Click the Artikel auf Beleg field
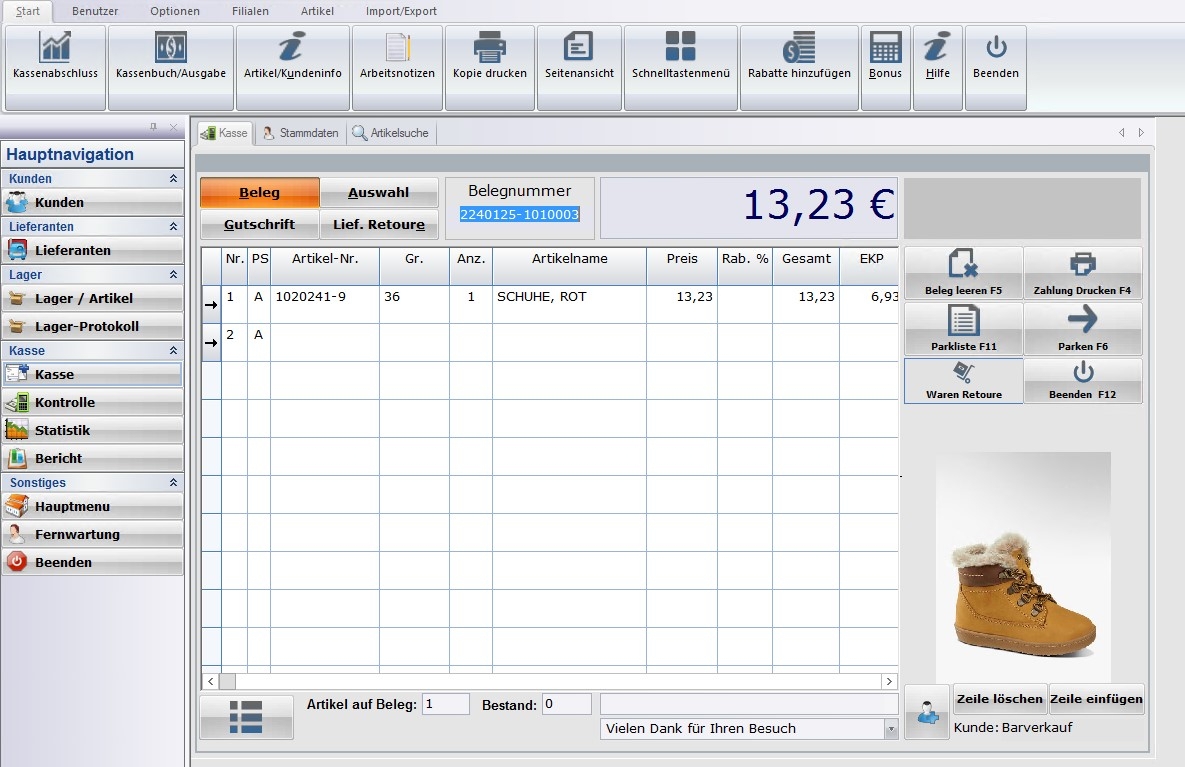 coord(445,704)
